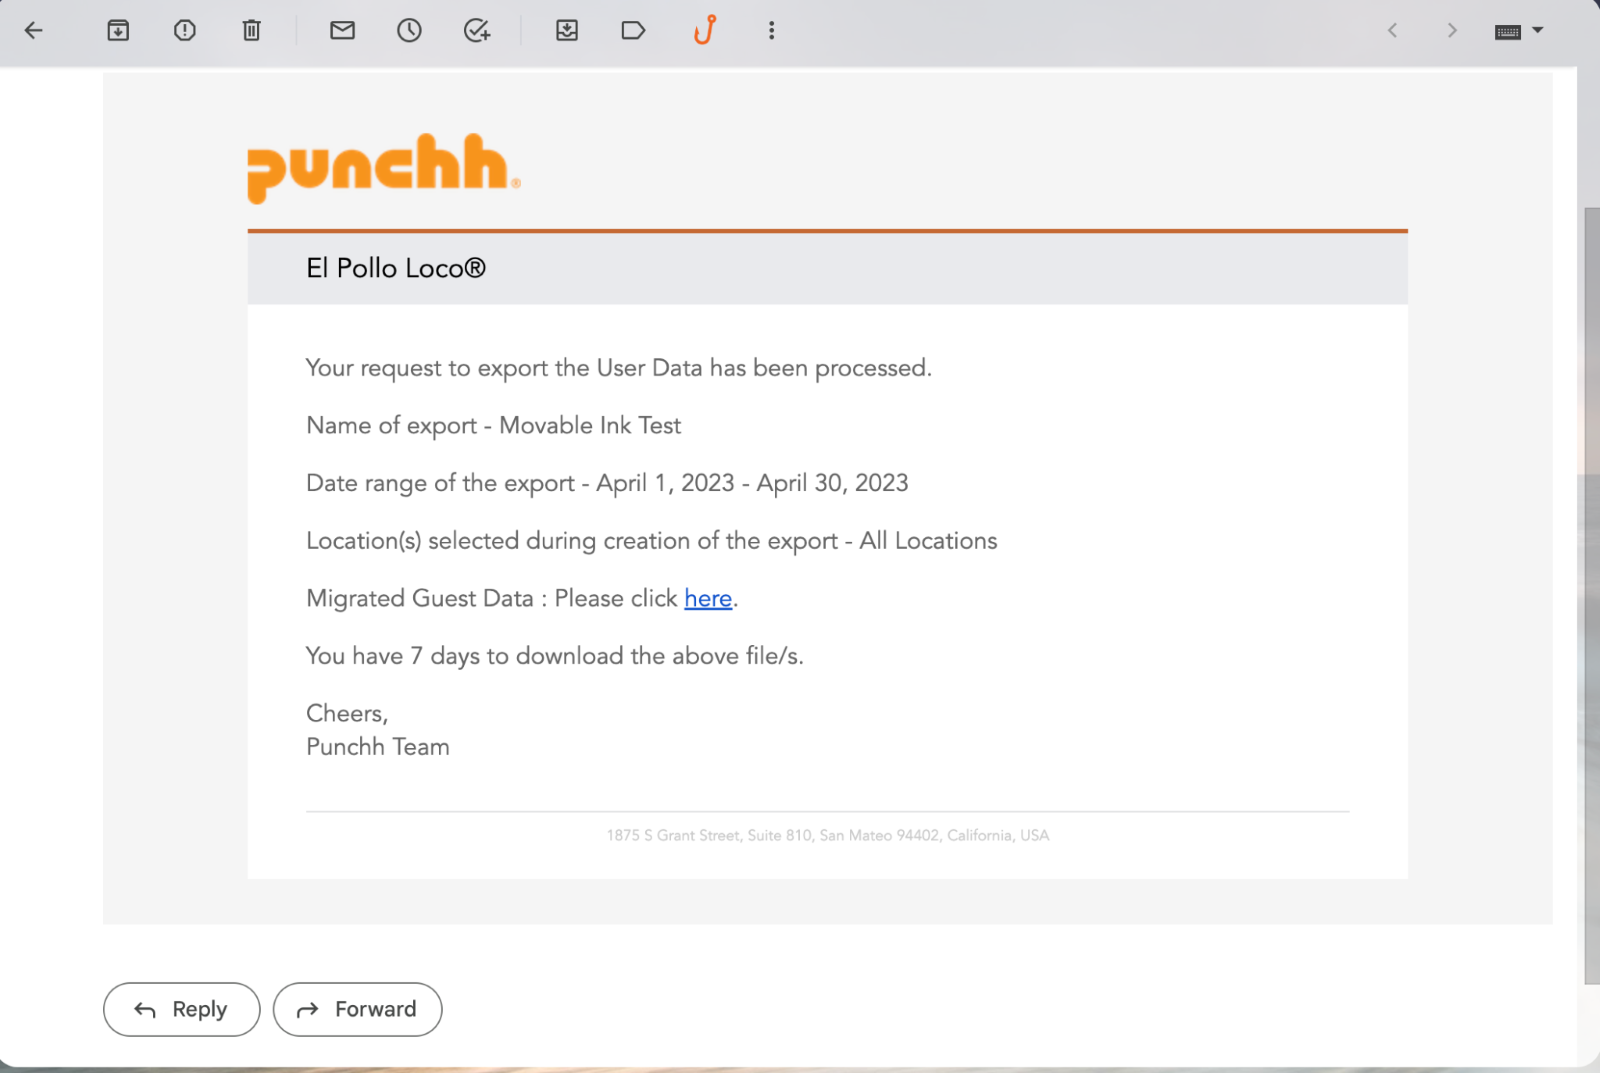1600x1073 pixels.
Task: Click the page's vertical scrollbar
Action: [x=1590, y=595]
